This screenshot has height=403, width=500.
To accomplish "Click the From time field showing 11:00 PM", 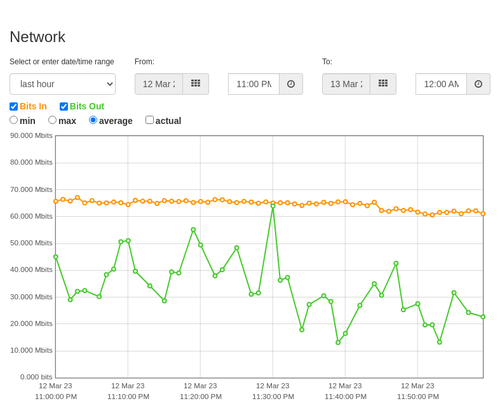I will [x=254, y=84].
